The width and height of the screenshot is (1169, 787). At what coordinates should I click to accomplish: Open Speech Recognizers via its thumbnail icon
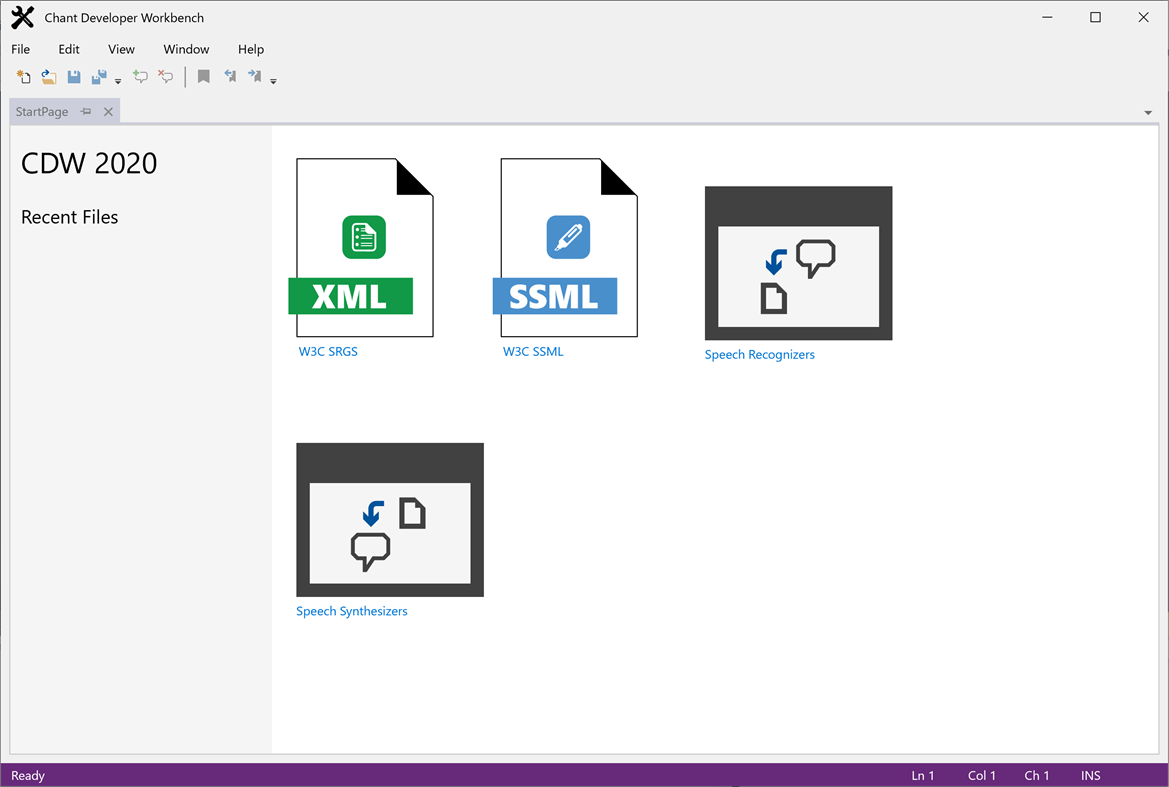(798, 263)
